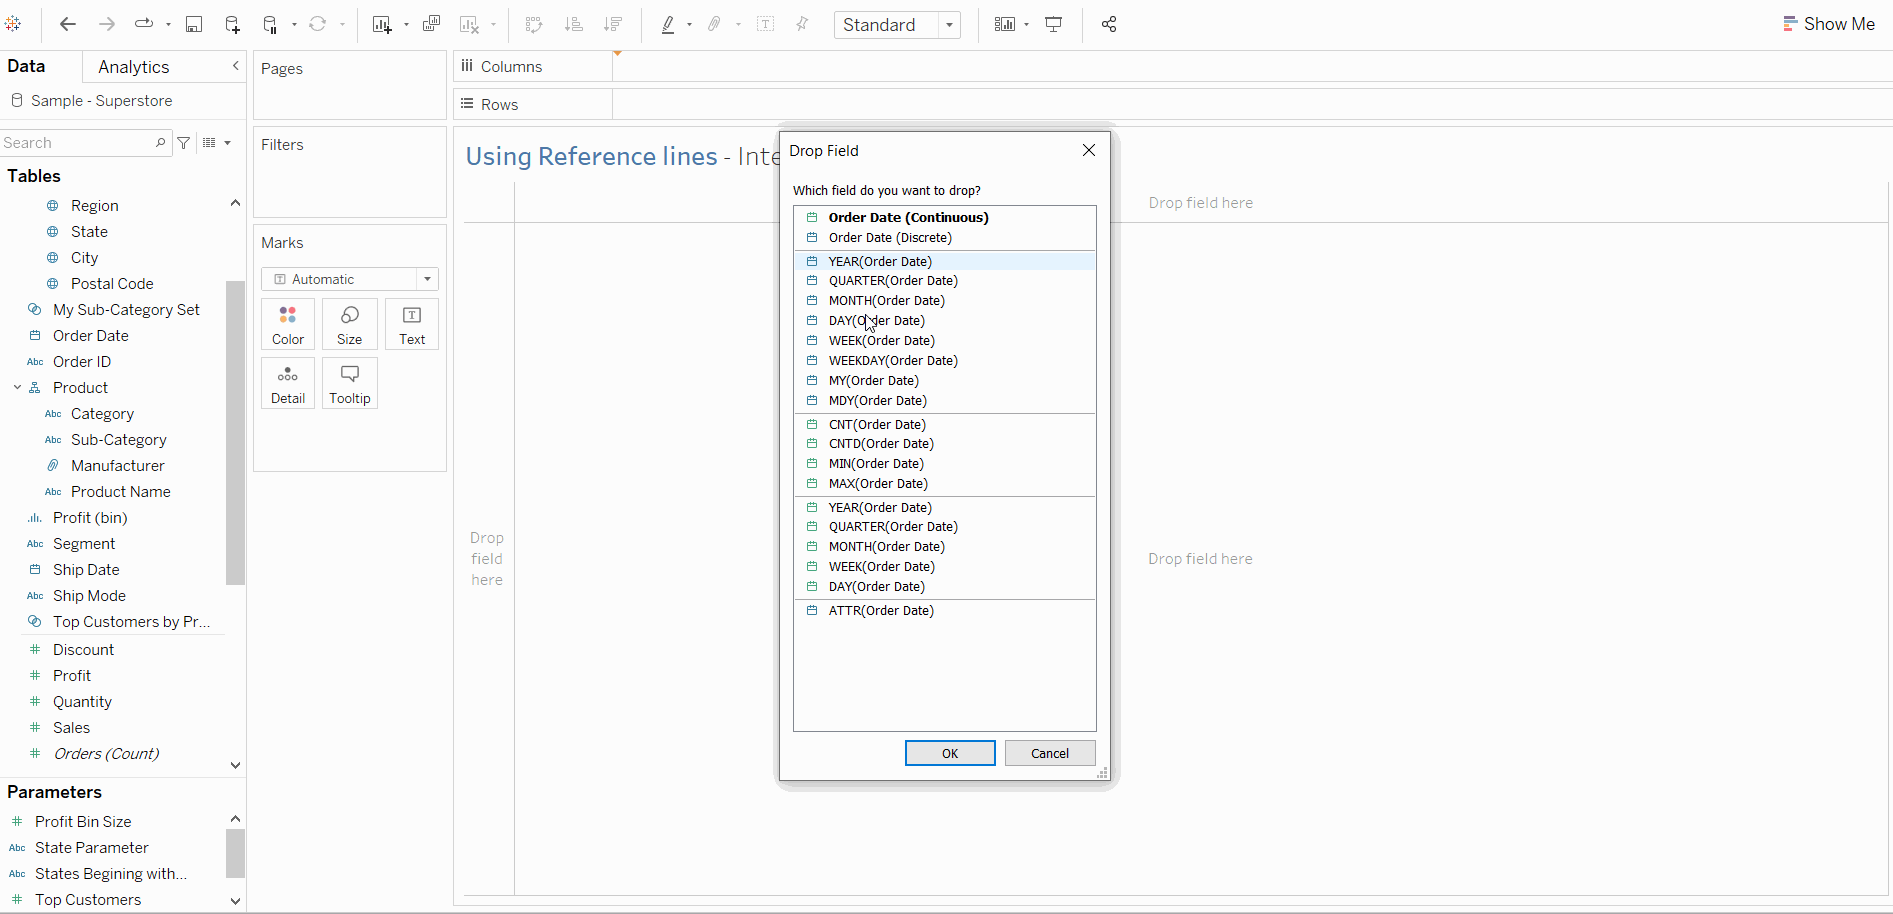Open the Automatic mark type dropdown
The height and width of the screenshot is (914, 1893).
(x=349, y=279)
